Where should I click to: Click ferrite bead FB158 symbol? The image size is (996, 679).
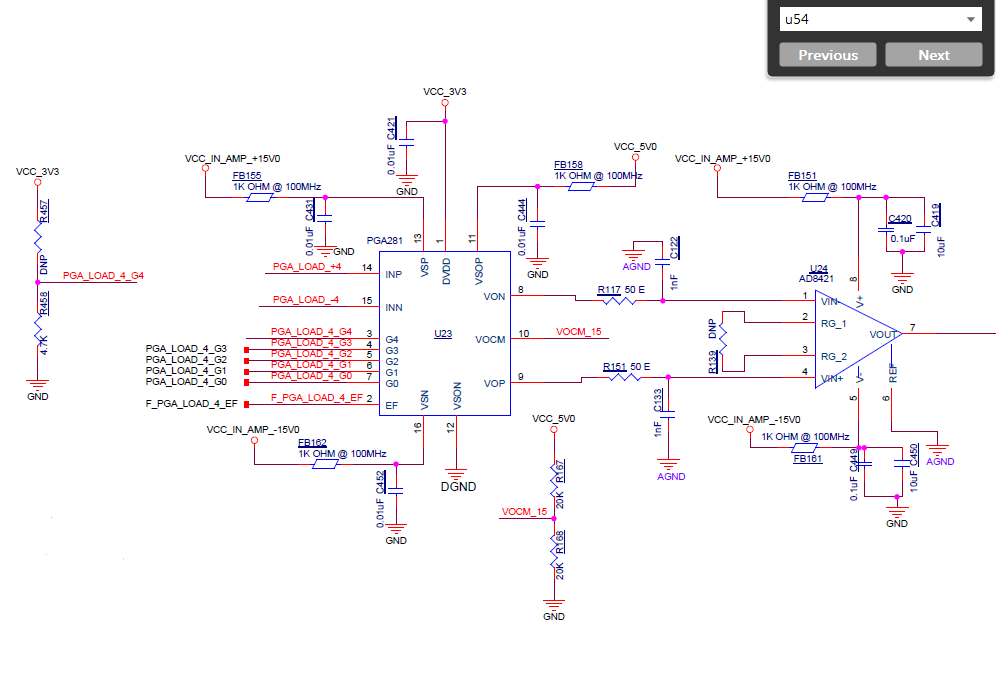(580, 185)
